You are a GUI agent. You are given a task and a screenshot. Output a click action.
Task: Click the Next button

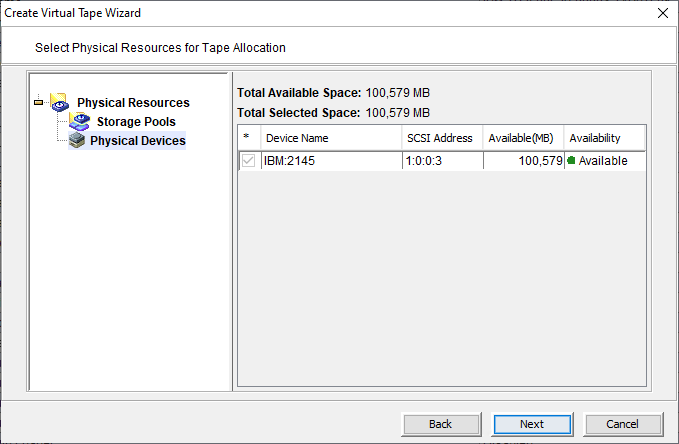coord(532,424)
